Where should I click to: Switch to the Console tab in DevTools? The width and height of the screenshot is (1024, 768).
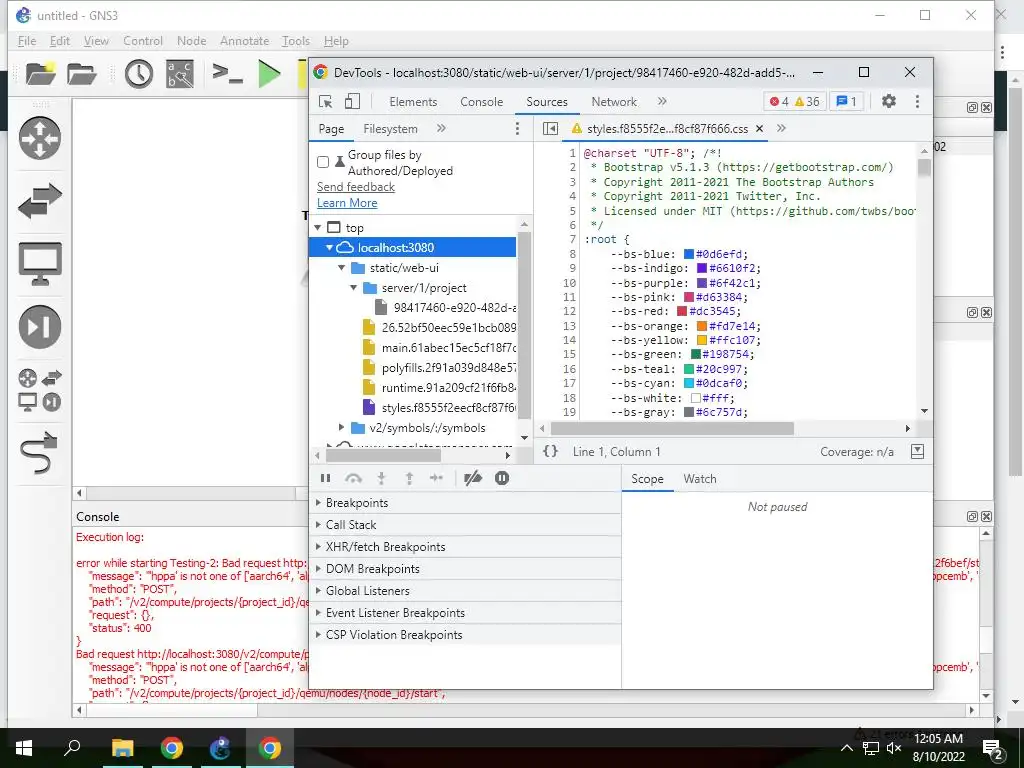tap(481, 102)
